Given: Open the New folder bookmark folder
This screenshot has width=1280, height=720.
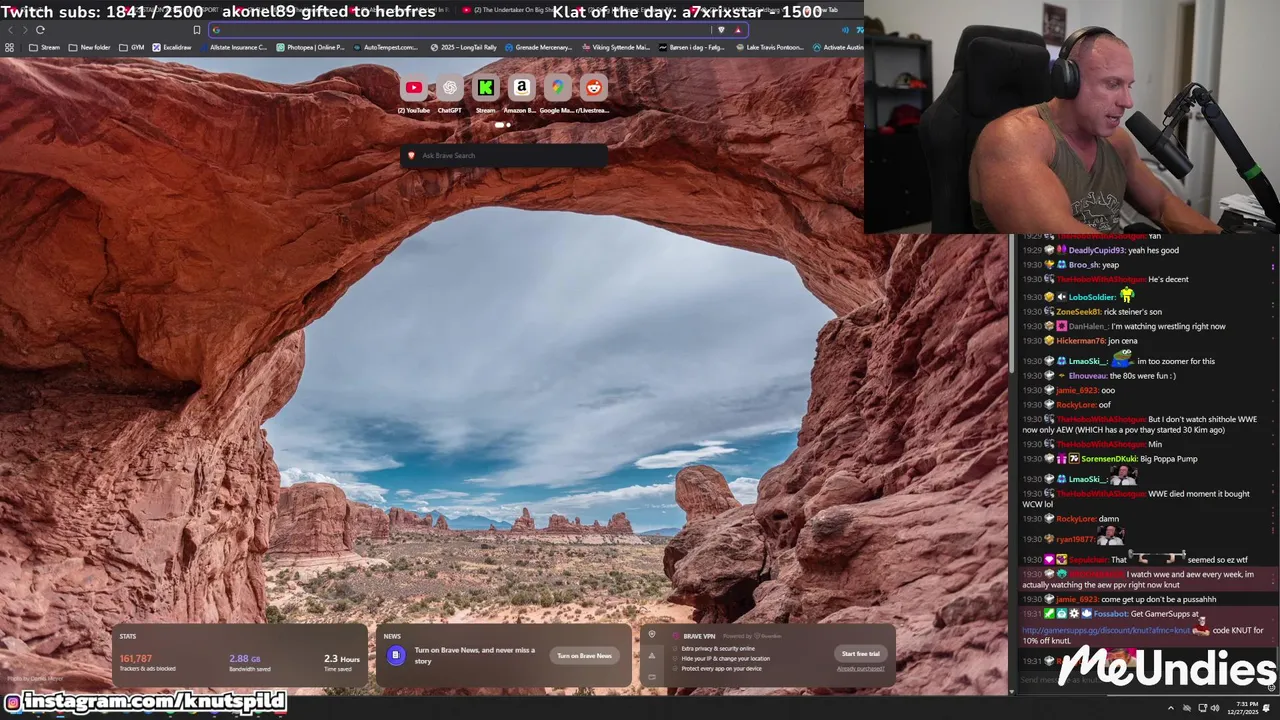Looking at the screenshot, I should (90, 47).
